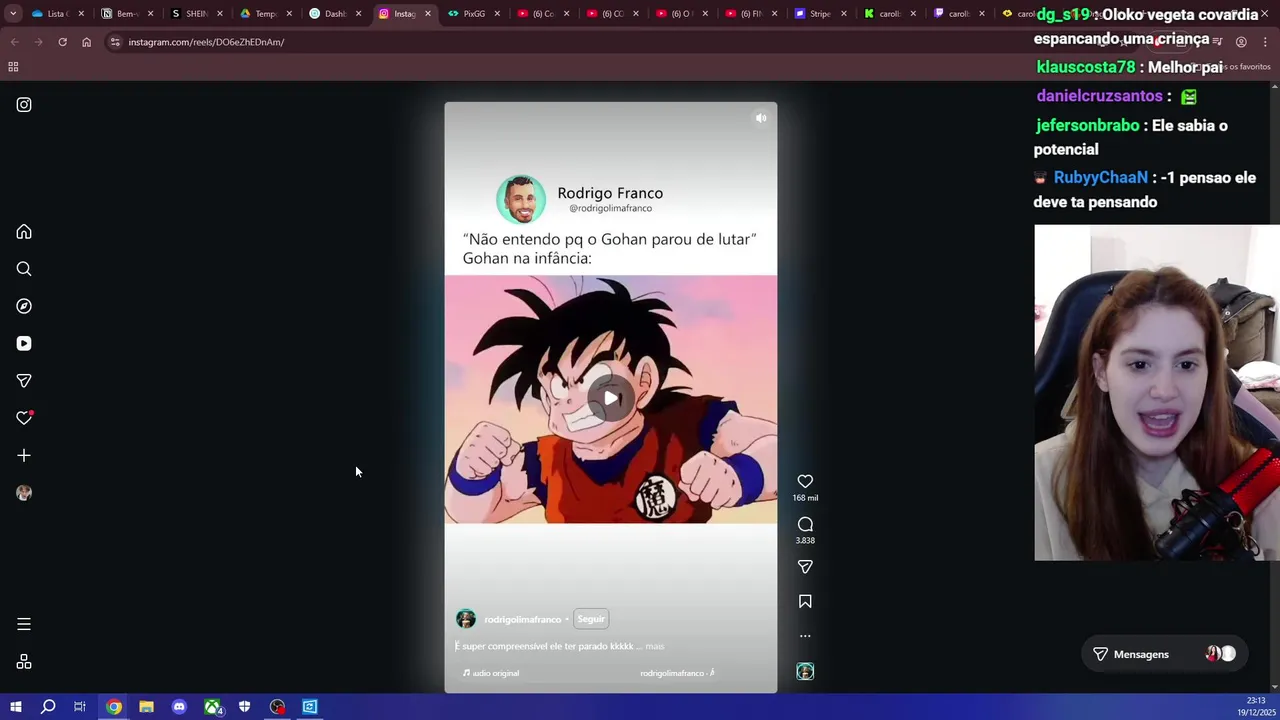Close the Instagram browser tab

(x=428, y=14)
